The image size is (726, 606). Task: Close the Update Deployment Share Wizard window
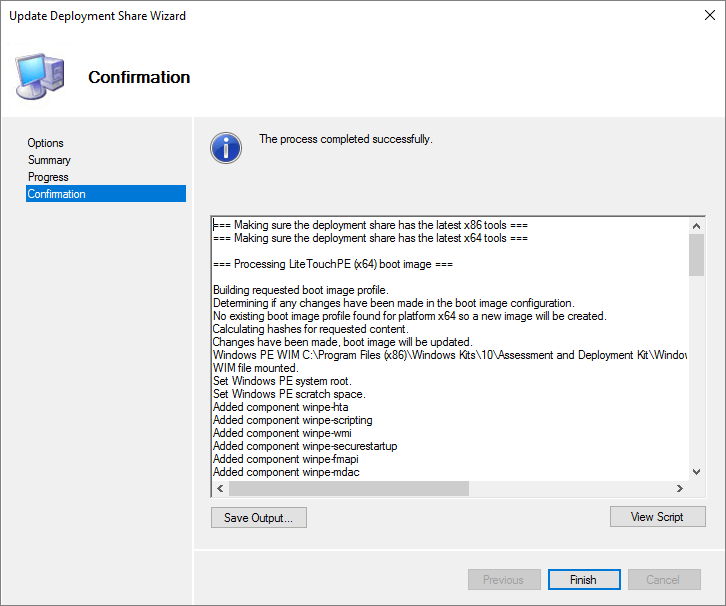tap(702, 16)
